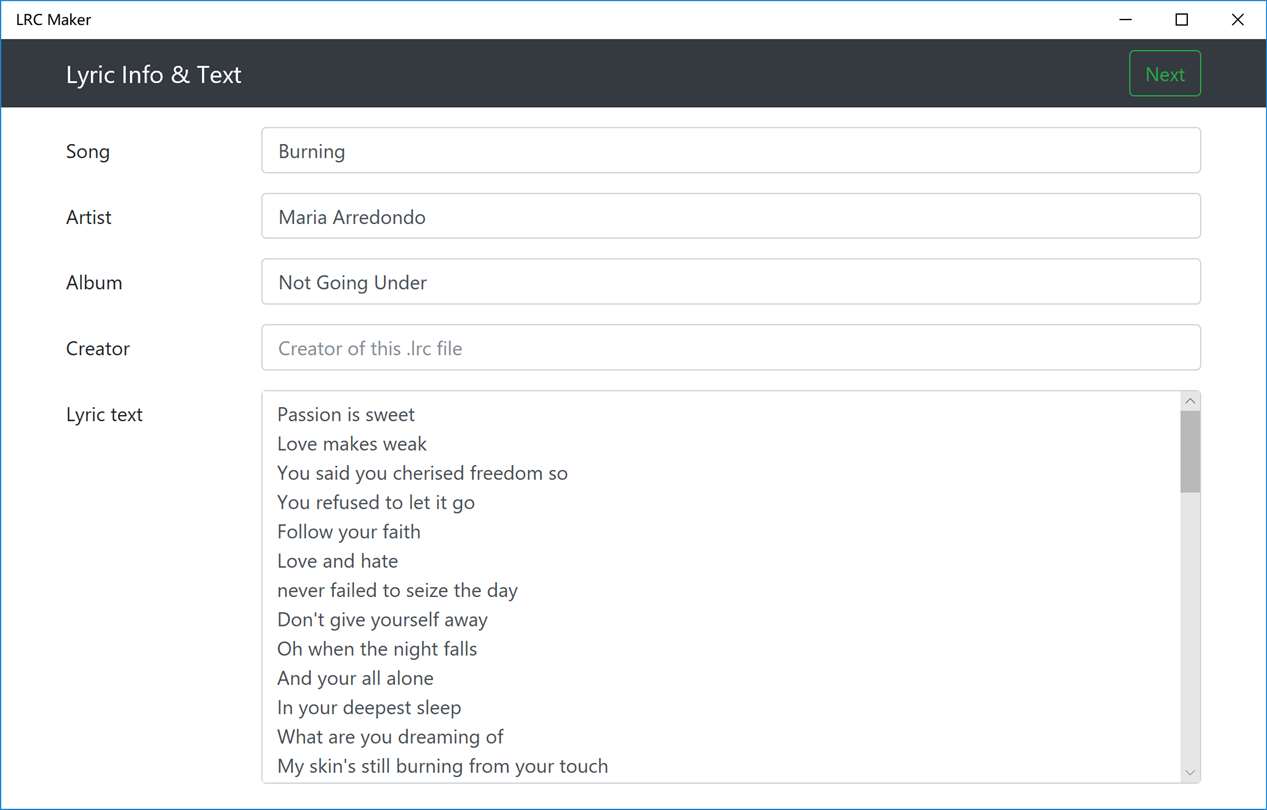Image resolution: width=1267 pixels, height=810 pixels.
Task: Click the Next button
Action: pos(1164,74)
